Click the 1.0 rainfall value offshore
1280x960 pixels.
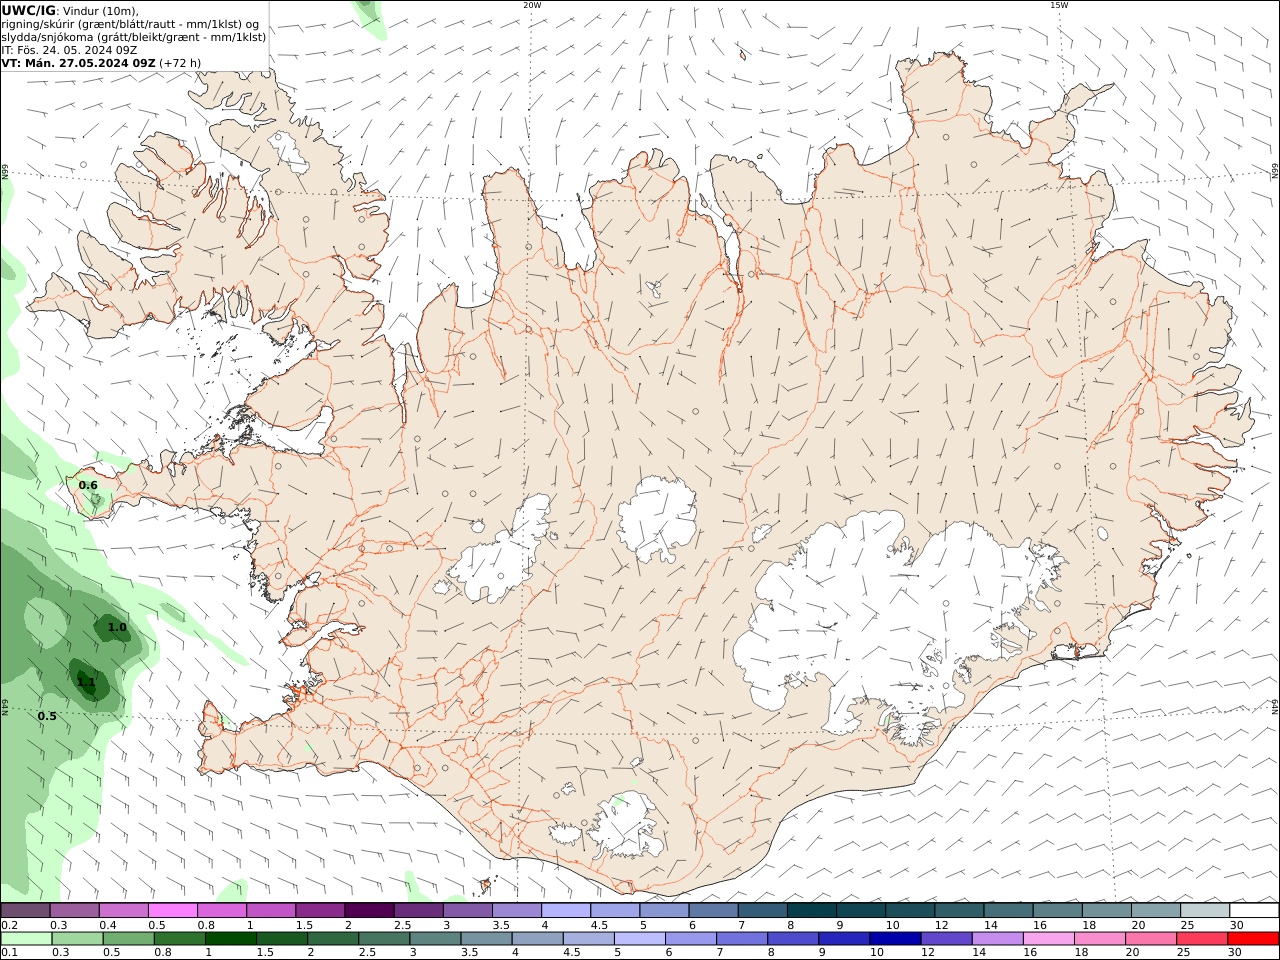(117, 628)
